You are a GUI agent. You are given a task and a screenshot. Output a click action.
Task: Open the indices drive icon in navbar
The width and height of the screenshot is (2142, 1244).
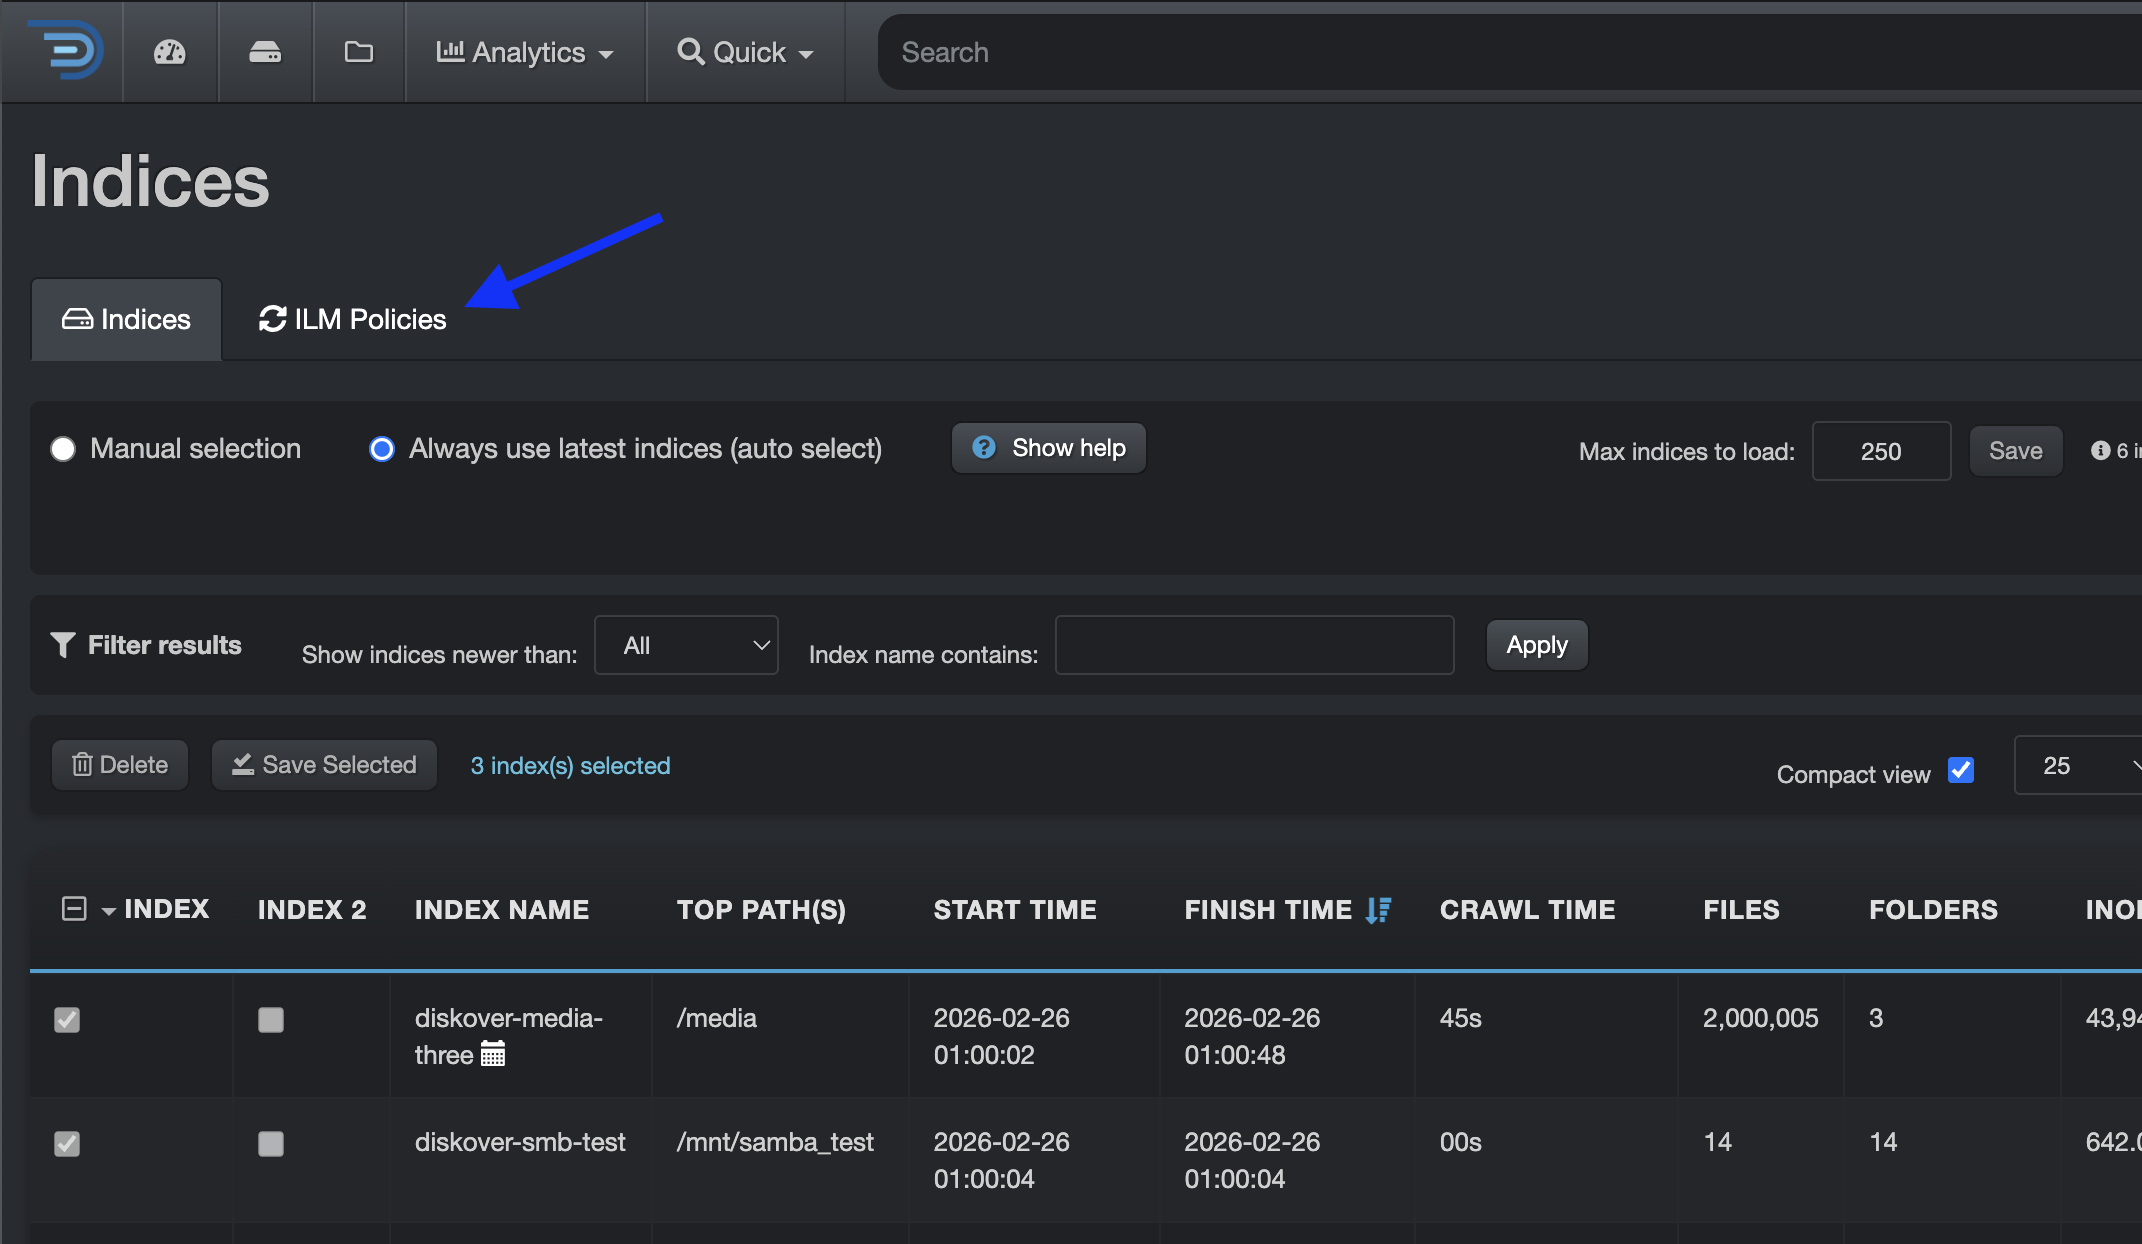click(265, 52)
